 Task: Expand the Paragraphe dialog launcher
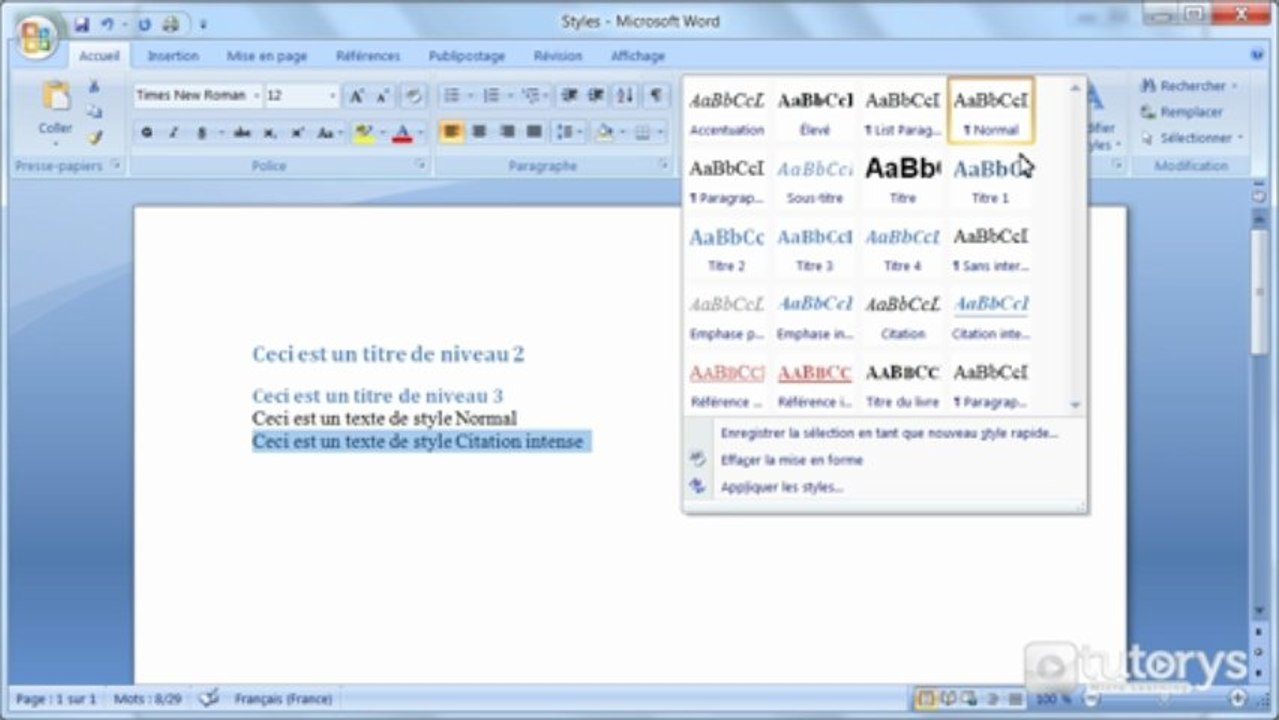[663, 165]
